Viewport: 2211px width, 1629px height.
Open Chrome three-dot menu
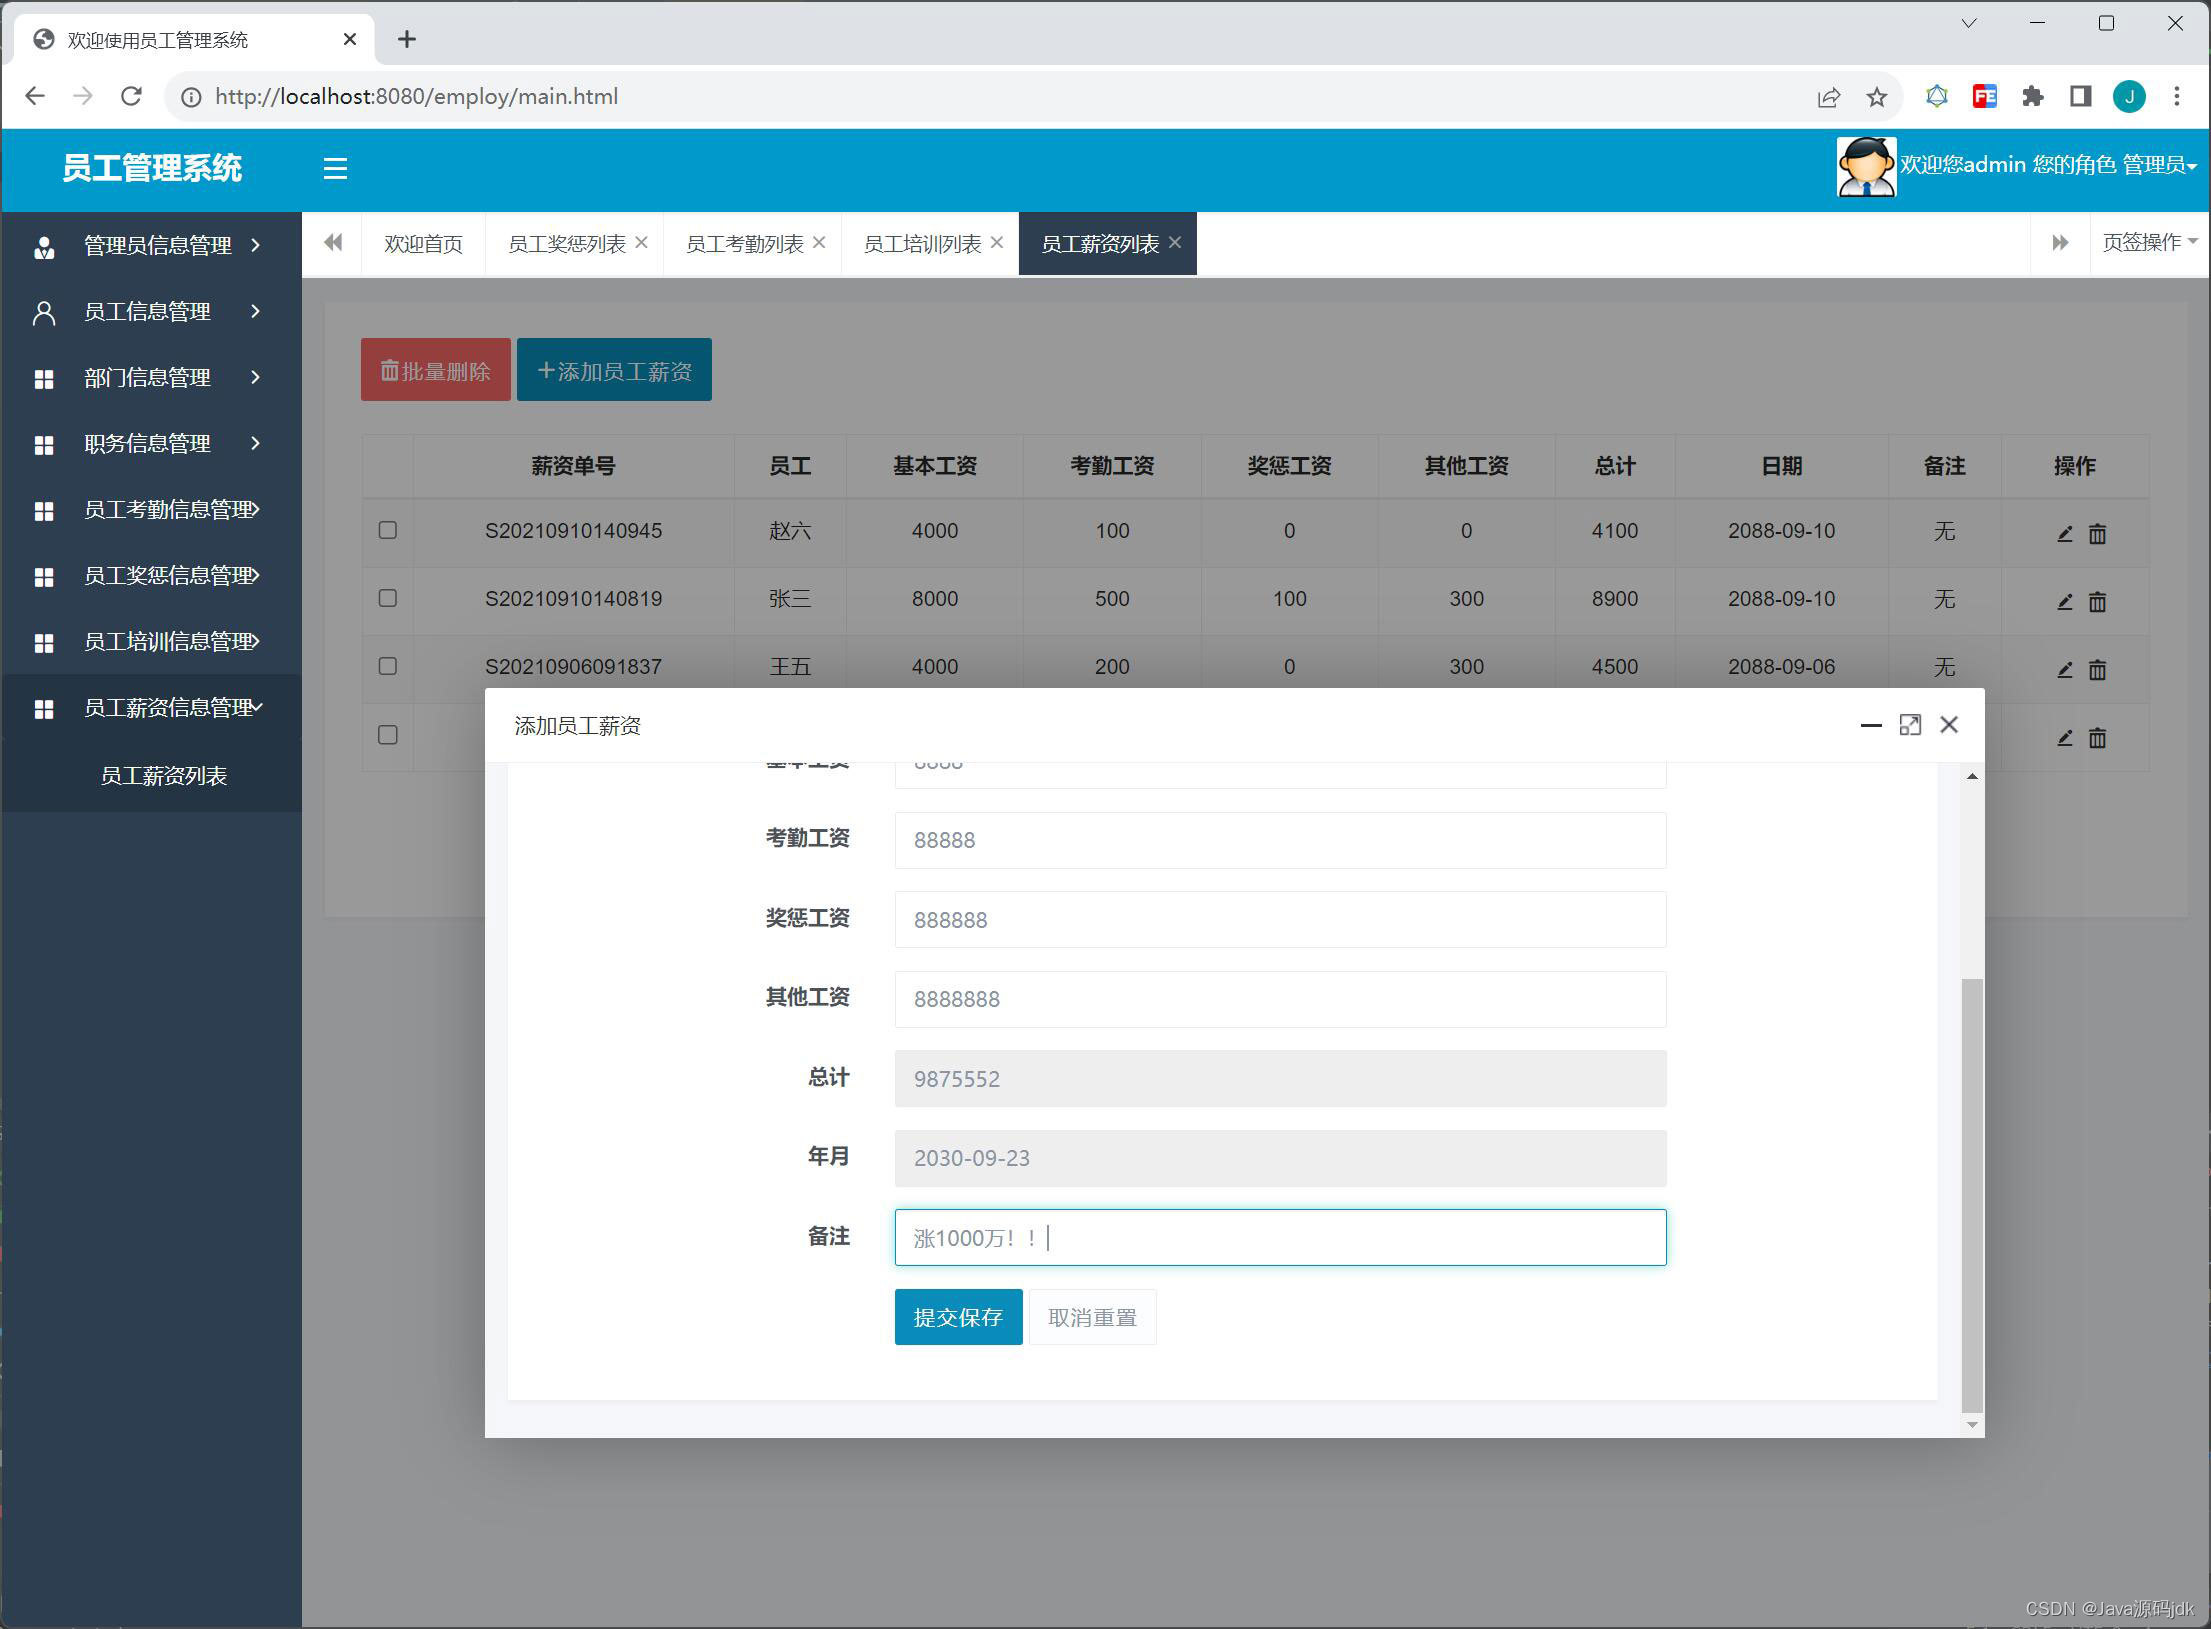pos(2177,97)
